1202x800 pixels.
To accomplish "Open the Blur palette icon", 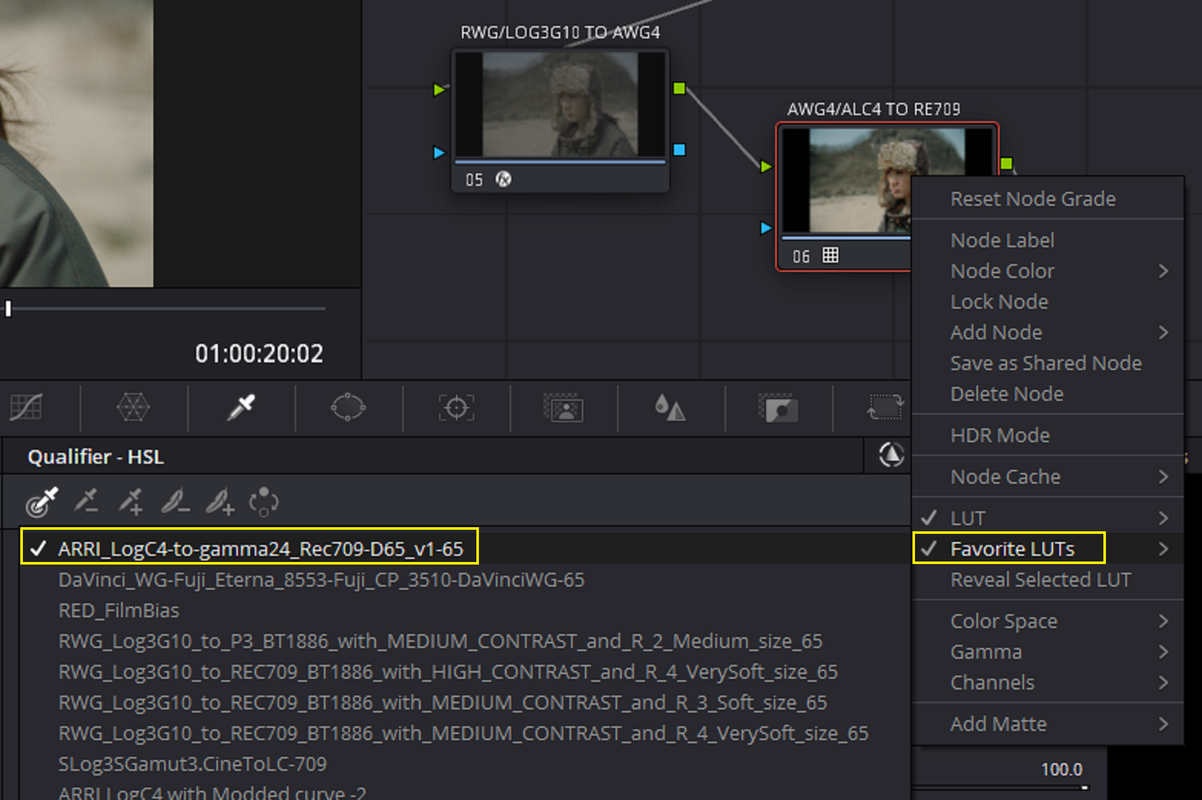I will tap(670, 407).
